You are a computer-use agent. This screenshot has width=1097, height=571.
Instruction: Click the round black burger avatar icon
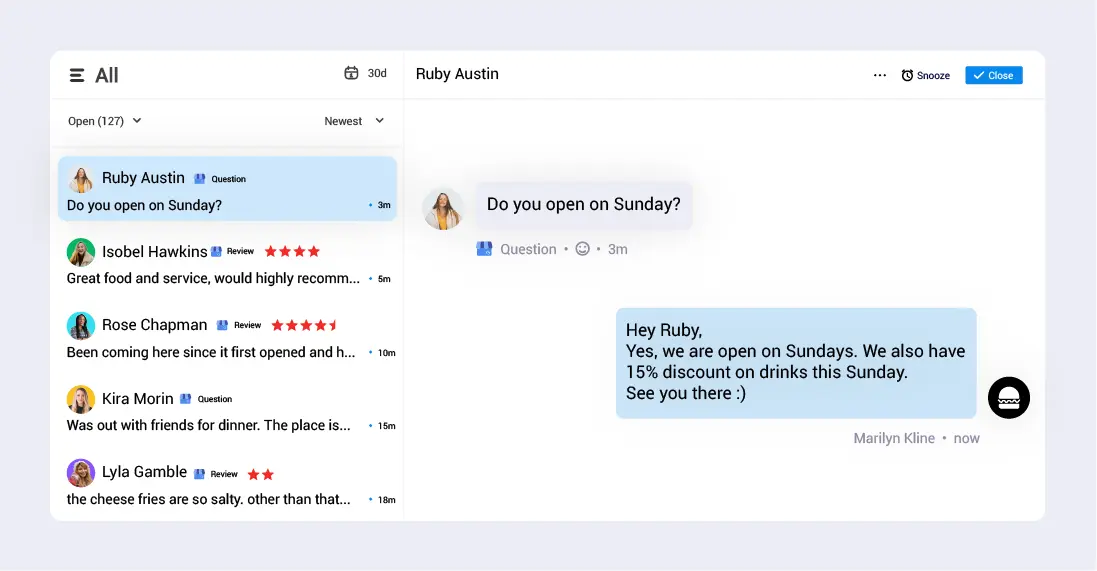[1008, 398]
